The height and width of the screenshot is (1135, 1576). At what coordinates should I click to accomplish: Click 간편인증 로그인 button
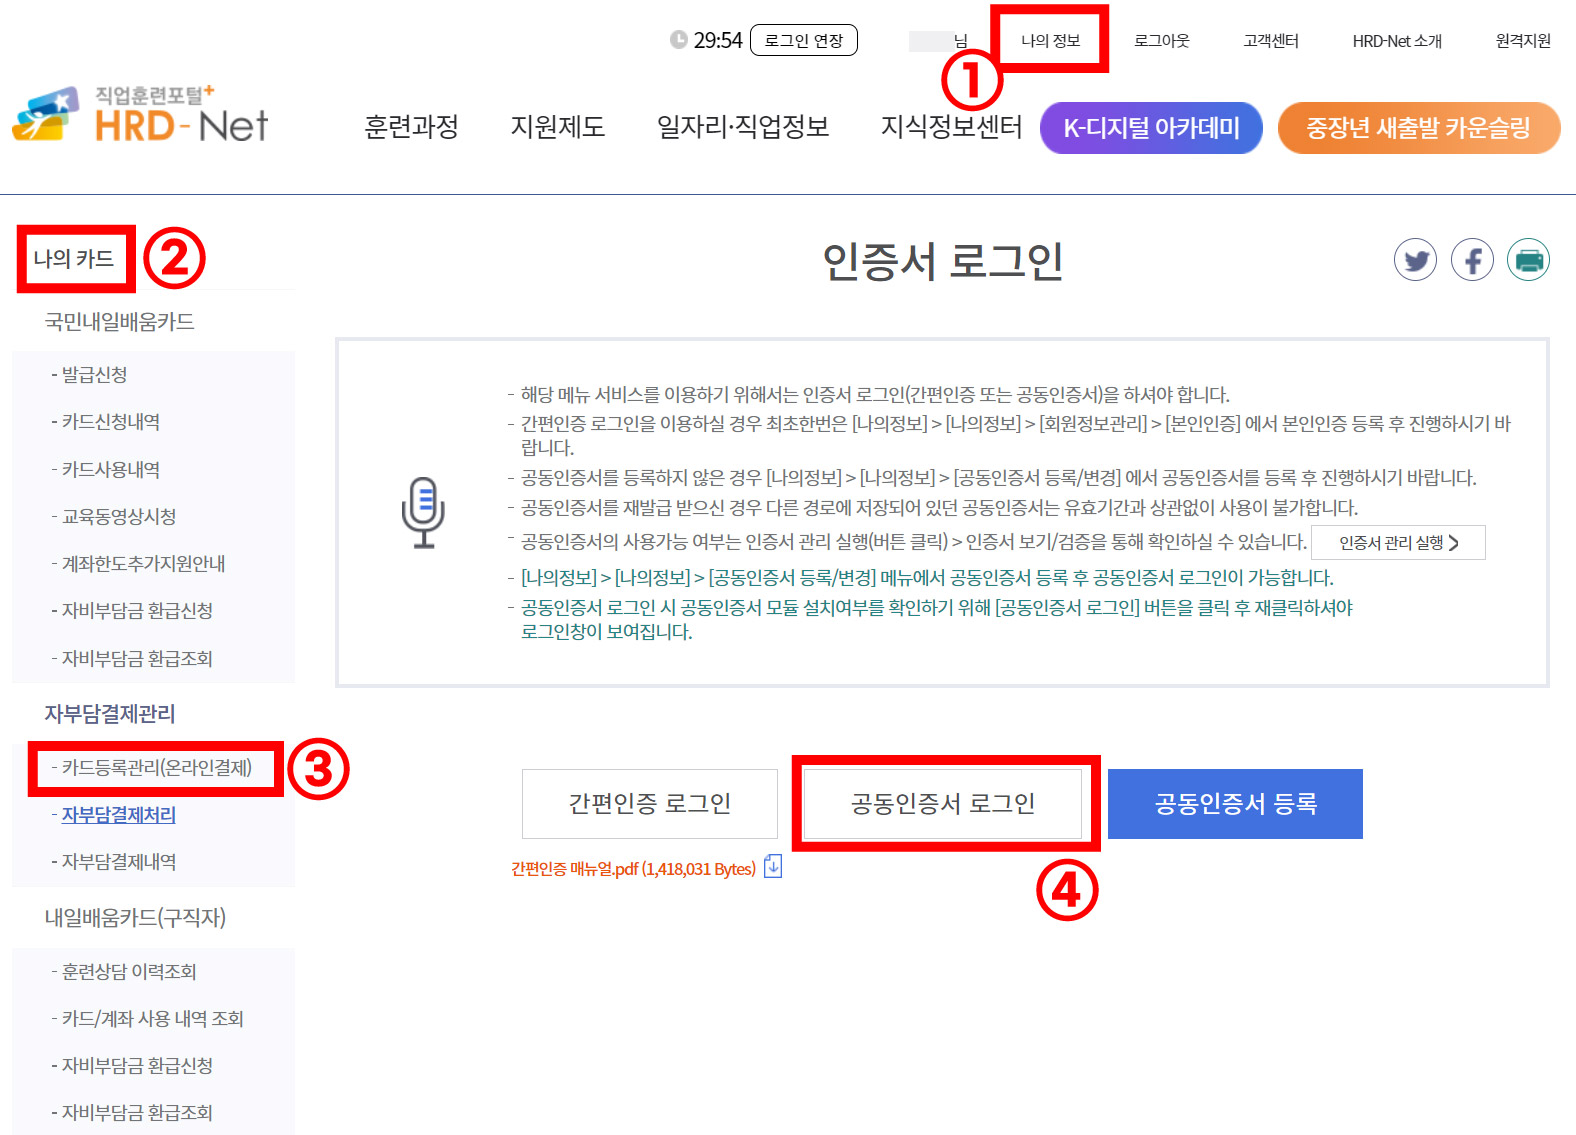tap(650, 804)
